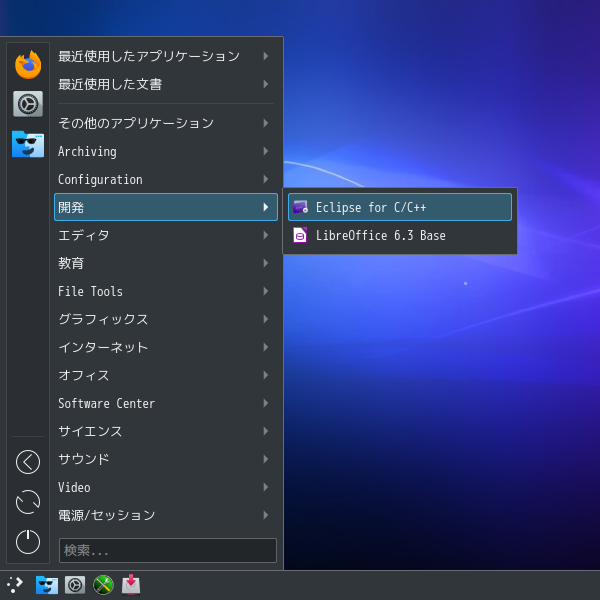Screen dimensions: 600x600
Task: Open the Software Center category
Action: tap(166, 403)
